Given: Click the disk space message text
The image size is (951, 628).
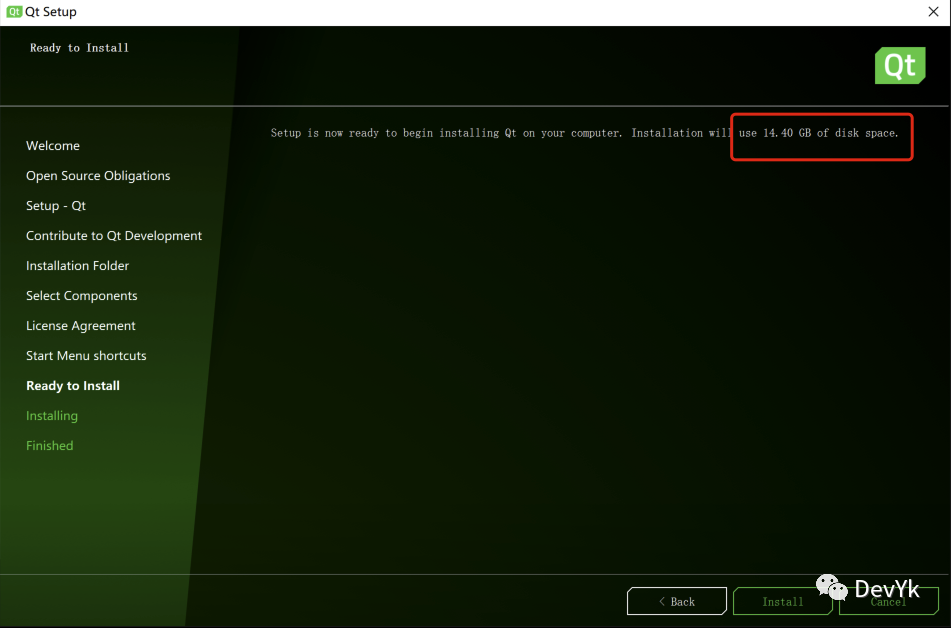Looking at the screenshot, I should pos(584,133).
